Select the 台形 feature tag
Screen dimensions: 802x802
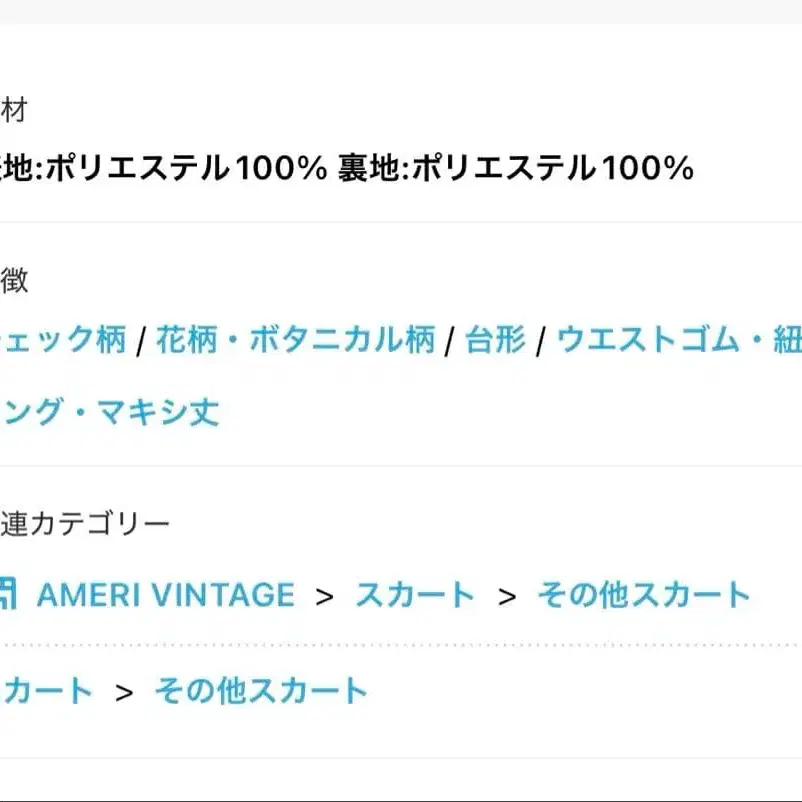(x=495, y=340)
